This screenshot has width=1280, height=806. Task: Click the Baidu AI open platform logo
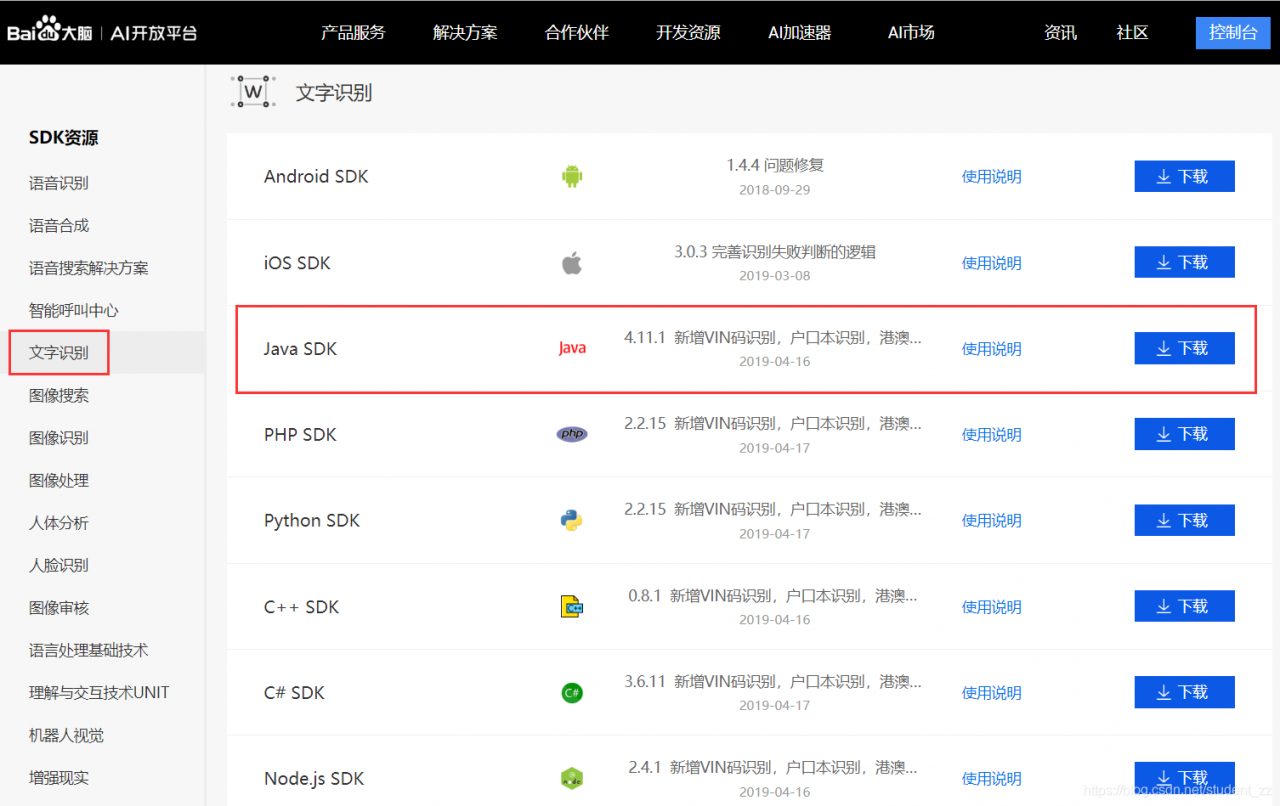coord(102,32)
